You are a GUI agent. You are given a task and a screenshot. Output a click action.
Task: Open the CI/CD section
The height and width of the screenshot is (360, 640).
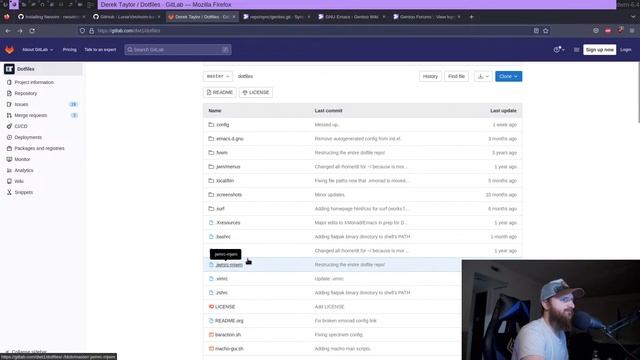(x=21, y=127)
